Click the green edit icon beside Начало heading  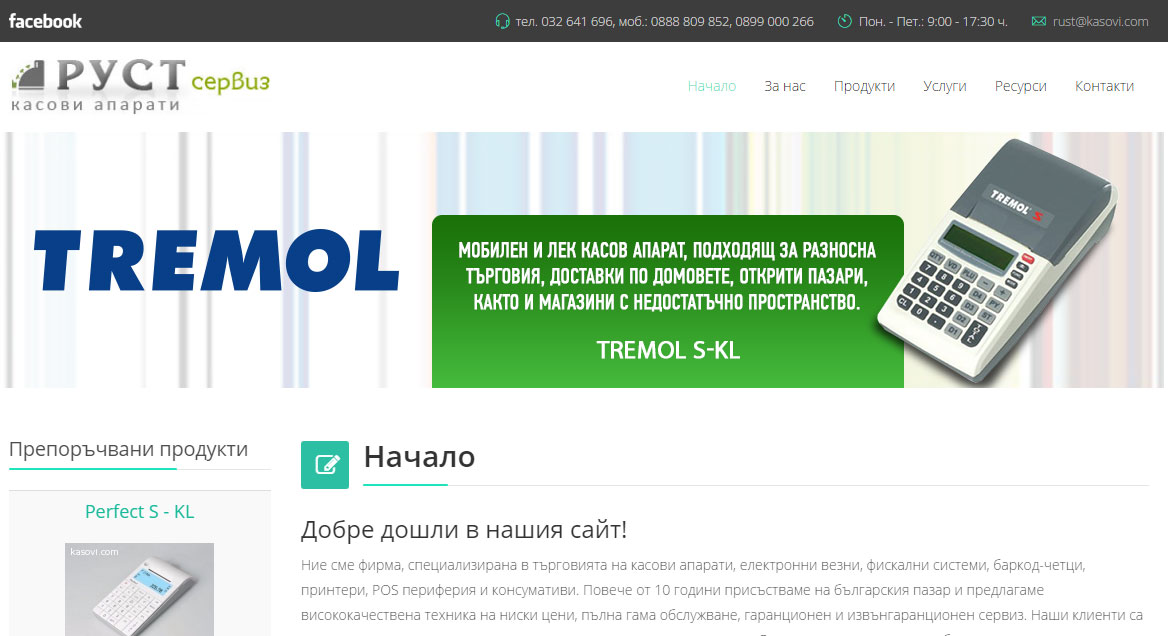(x=325, y=464)
